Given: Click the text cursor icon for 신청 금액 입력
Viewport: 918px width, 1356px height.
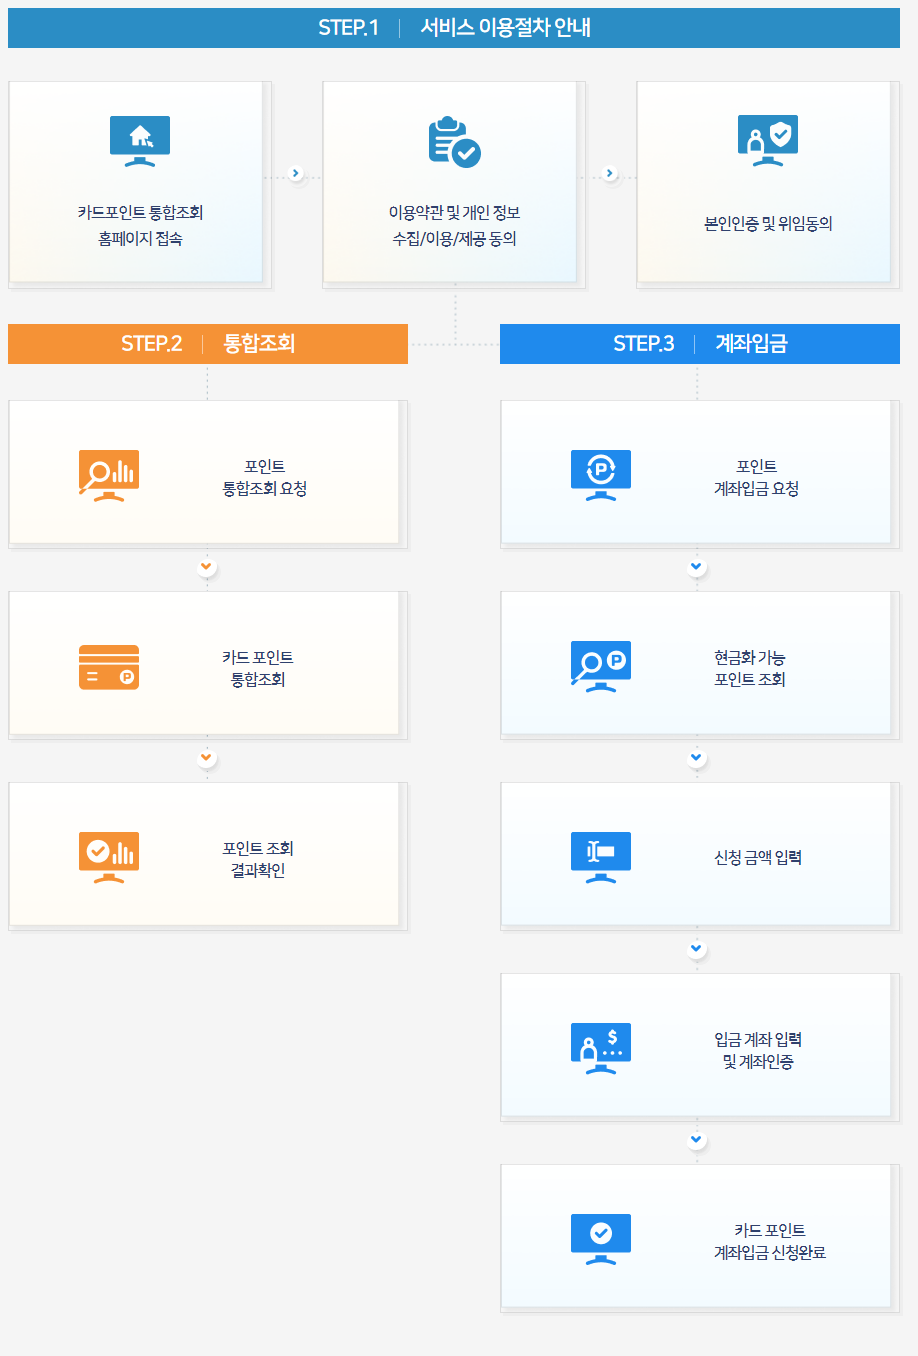Looking at the screenshot, I should coord(601,857).
